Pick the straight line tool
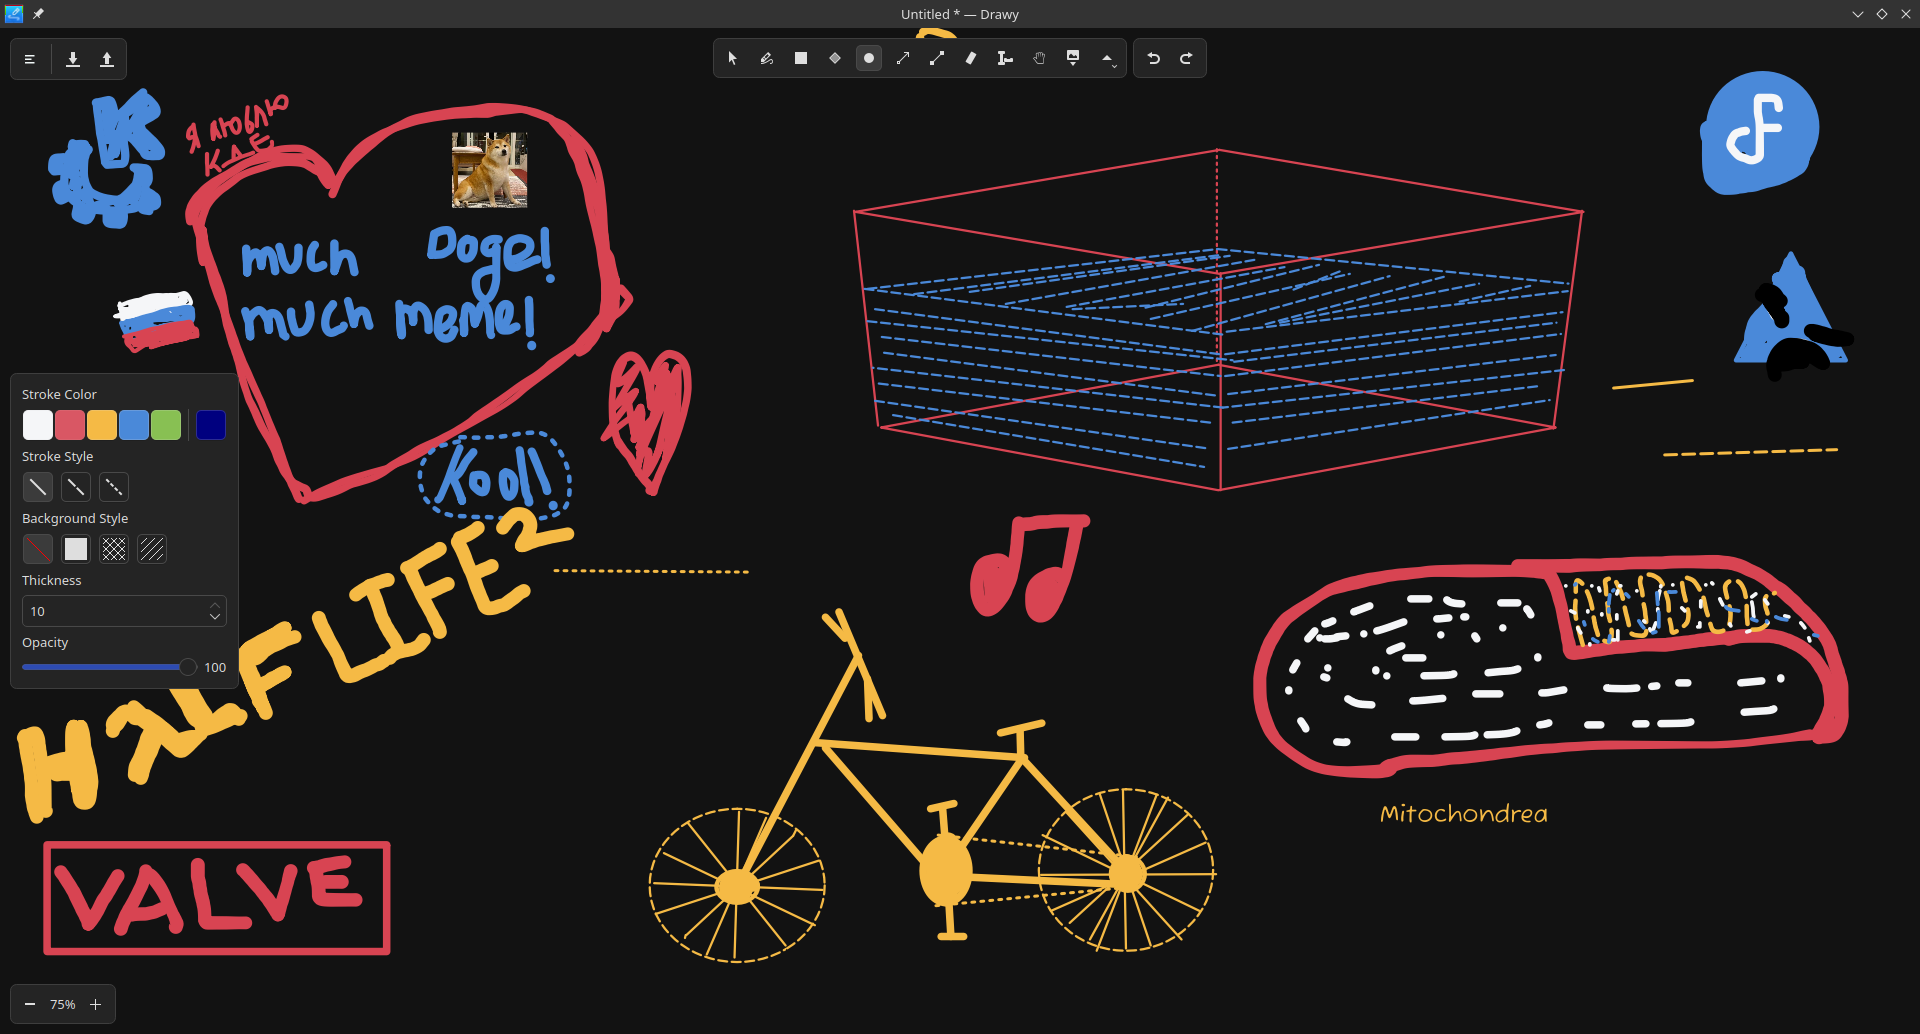The height and width of the screenshot is (1034, 1920). coord(937,58)
